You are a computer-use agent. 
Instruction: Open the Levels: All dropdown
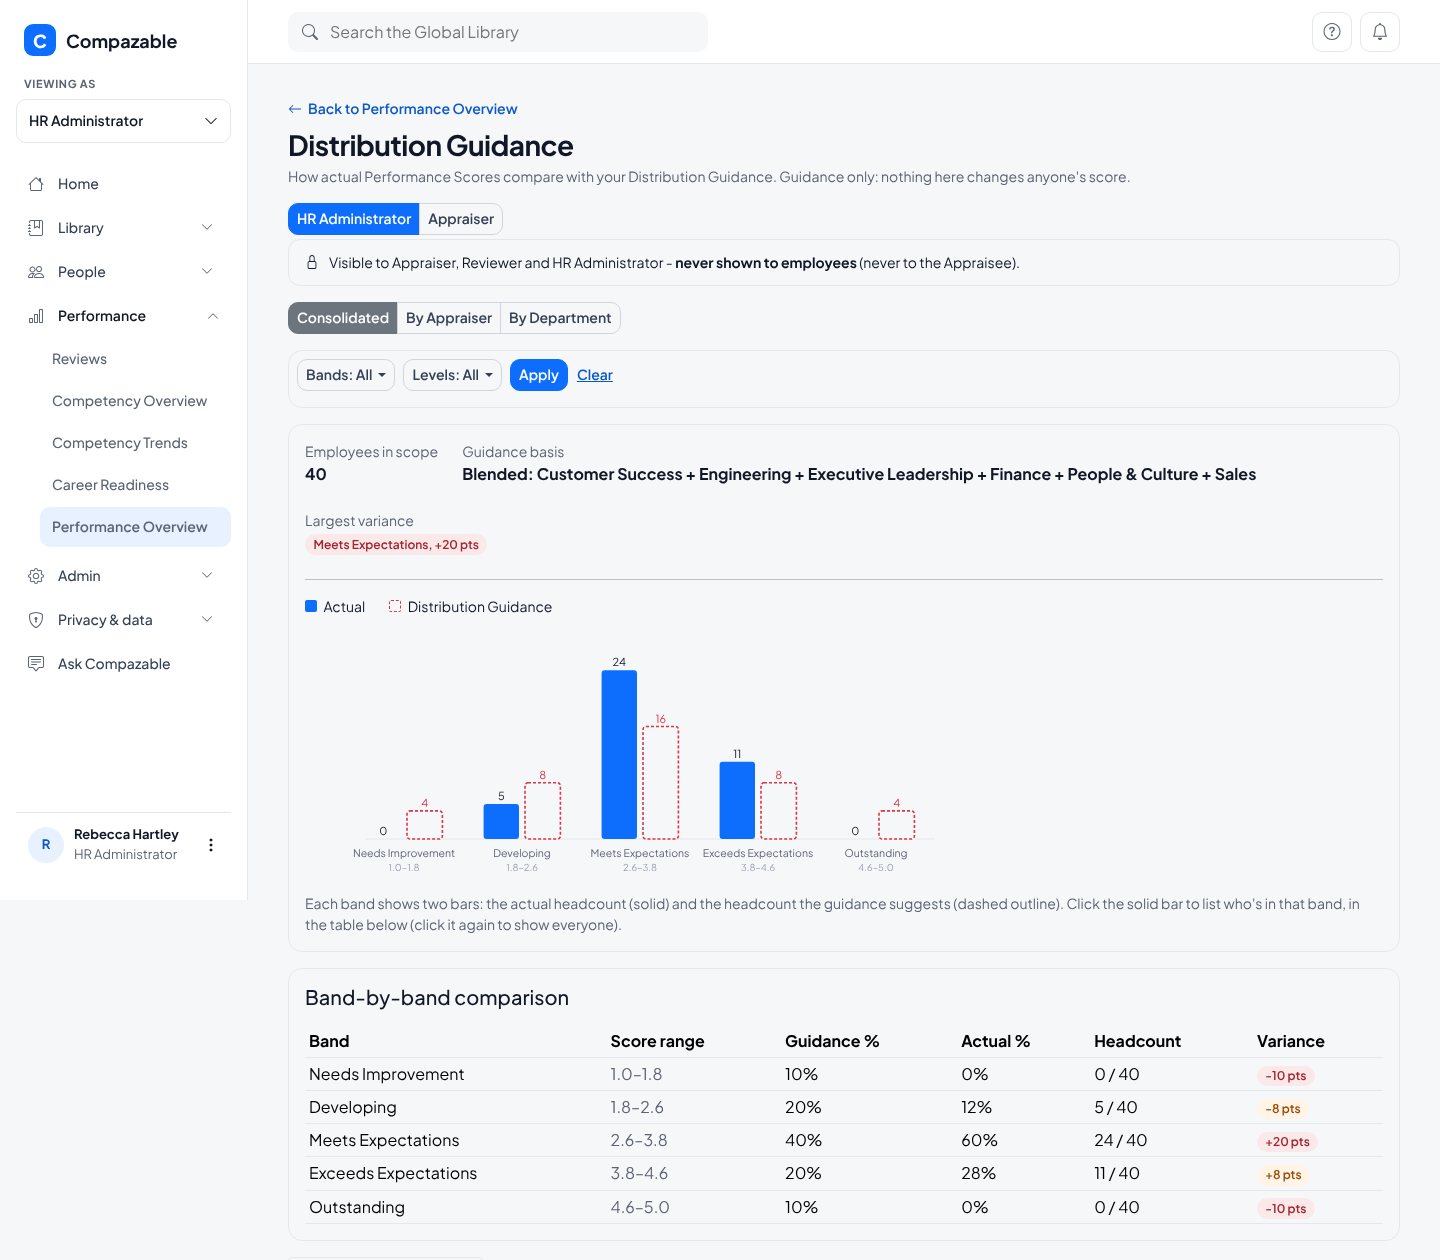[452, 375]
